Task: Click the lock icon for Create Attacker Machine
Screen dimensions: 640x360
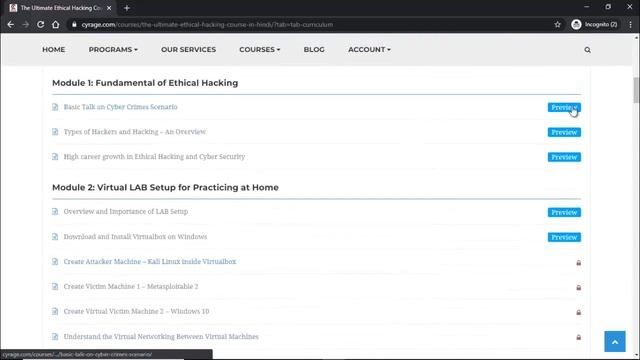Action: [x=578, y=263]
